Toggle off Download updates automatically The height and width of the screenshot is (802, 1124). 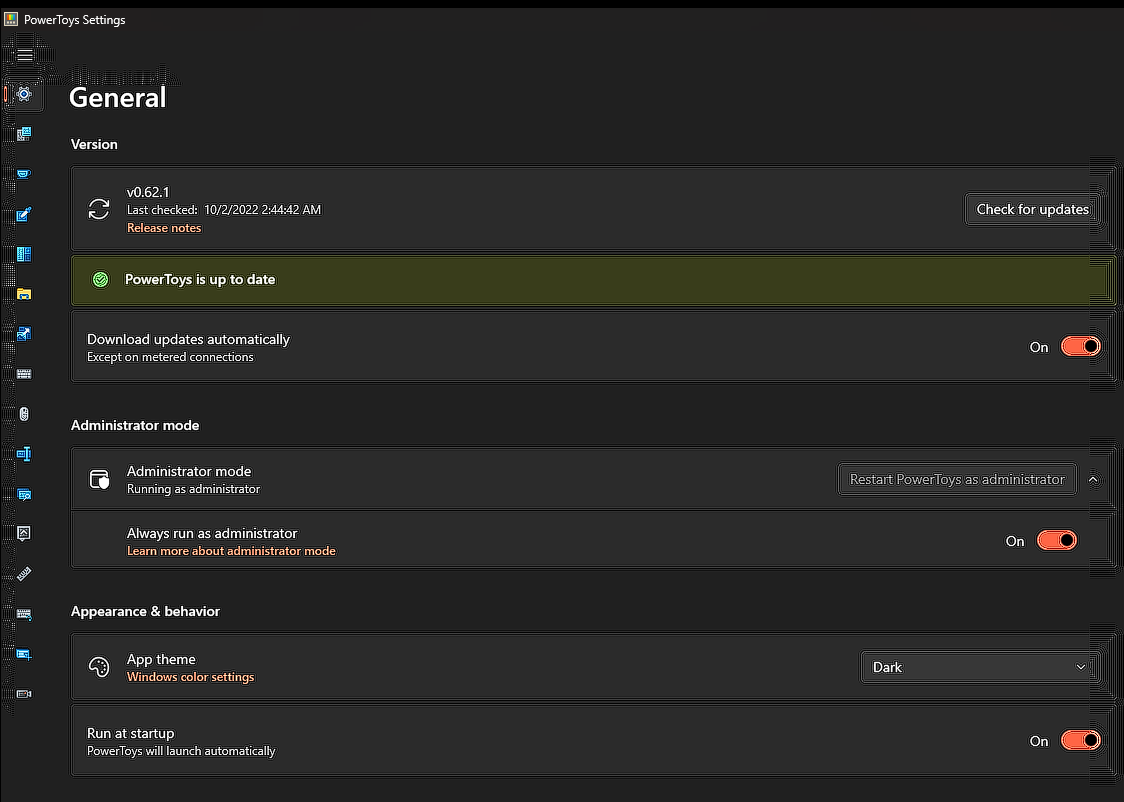1080,346
